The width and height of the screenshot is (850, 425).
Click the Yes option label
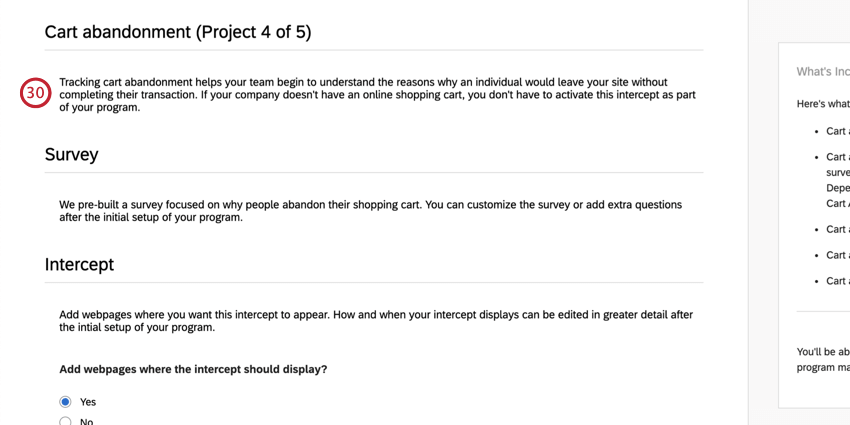pos(88,402)
